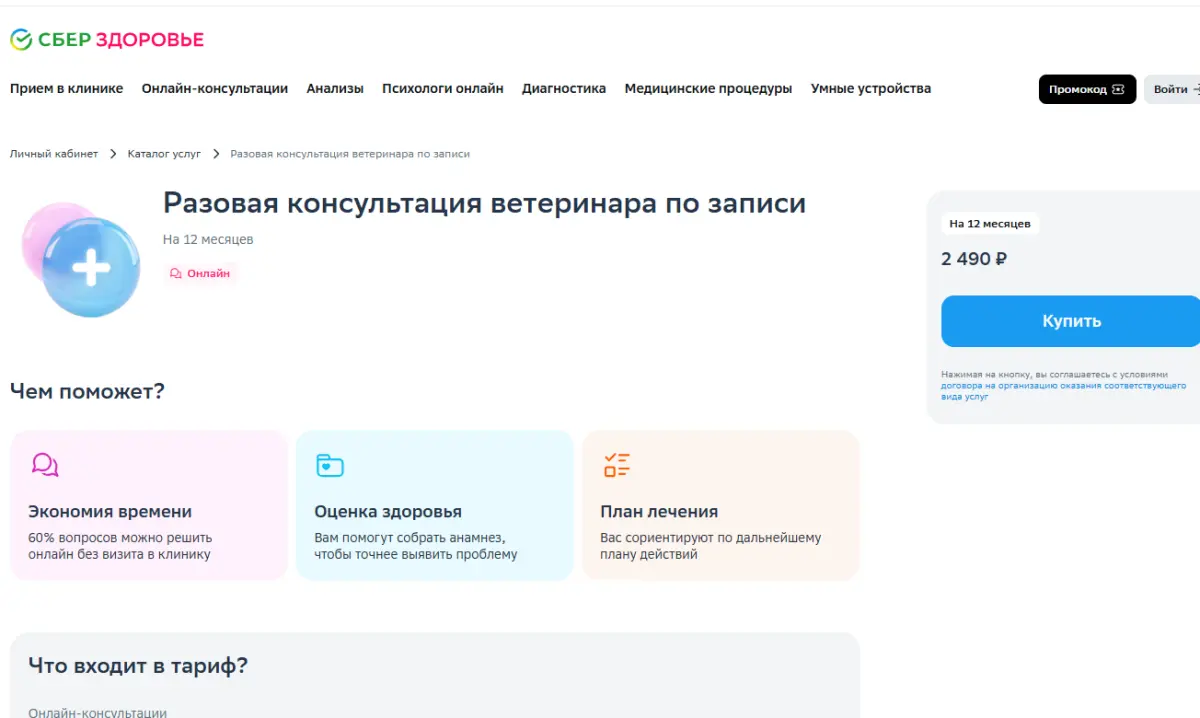Viewport: 1200px width, 718px height.
Task: Click the На 12 месяцев subtitle under heading
Action: pyautogui.click(x=208, y=240)
